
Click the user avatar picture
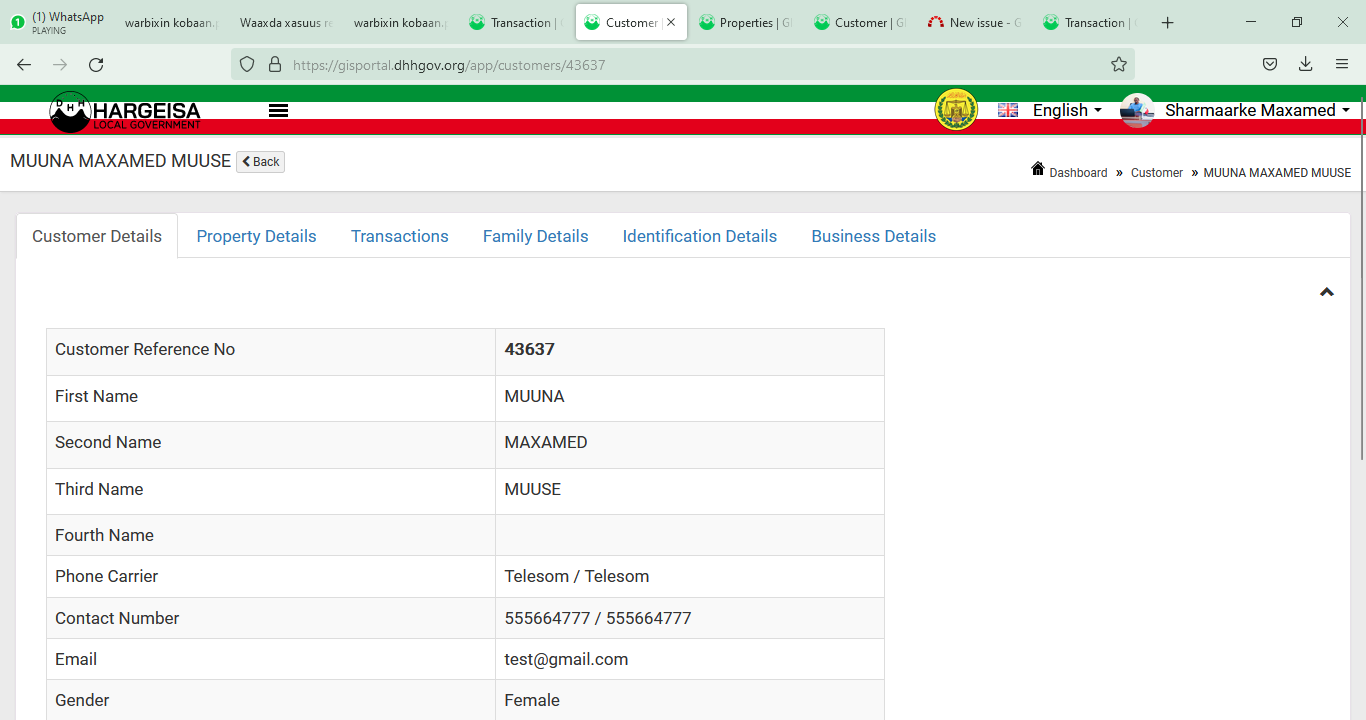click(1137, 110)
